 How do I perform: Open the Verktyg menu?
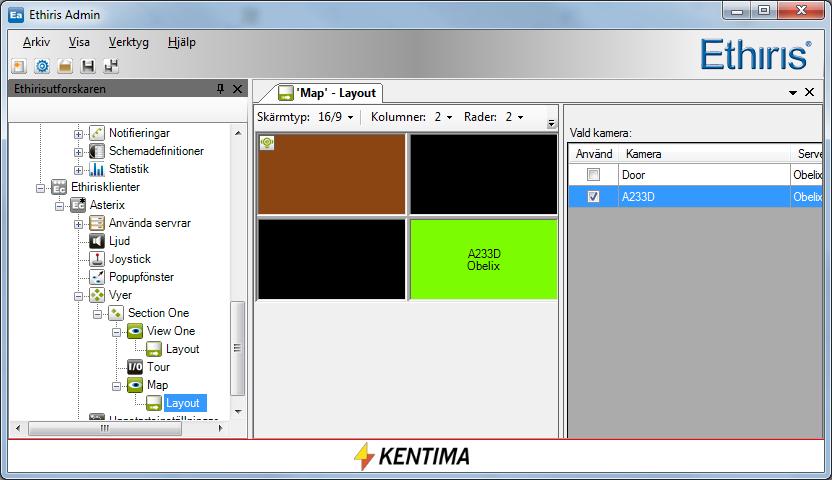[128, 42]
